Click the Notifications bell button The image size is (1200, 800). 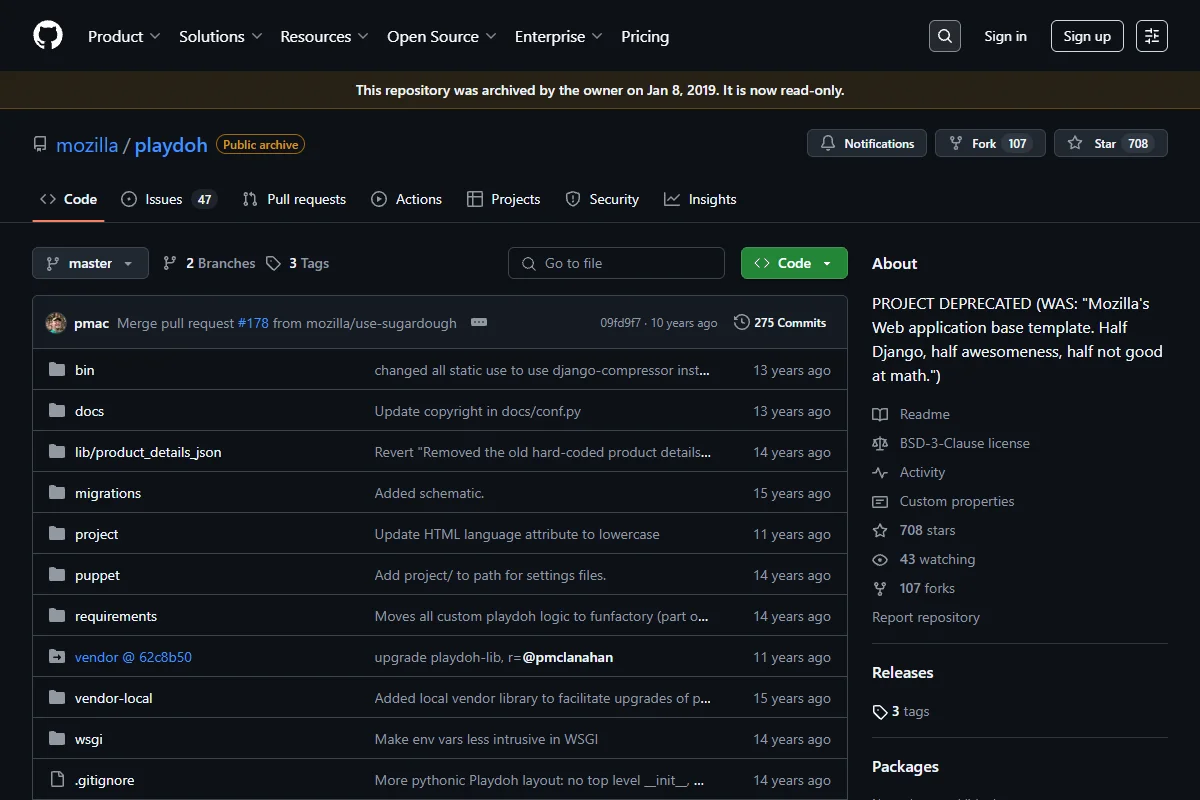[867, 143]
